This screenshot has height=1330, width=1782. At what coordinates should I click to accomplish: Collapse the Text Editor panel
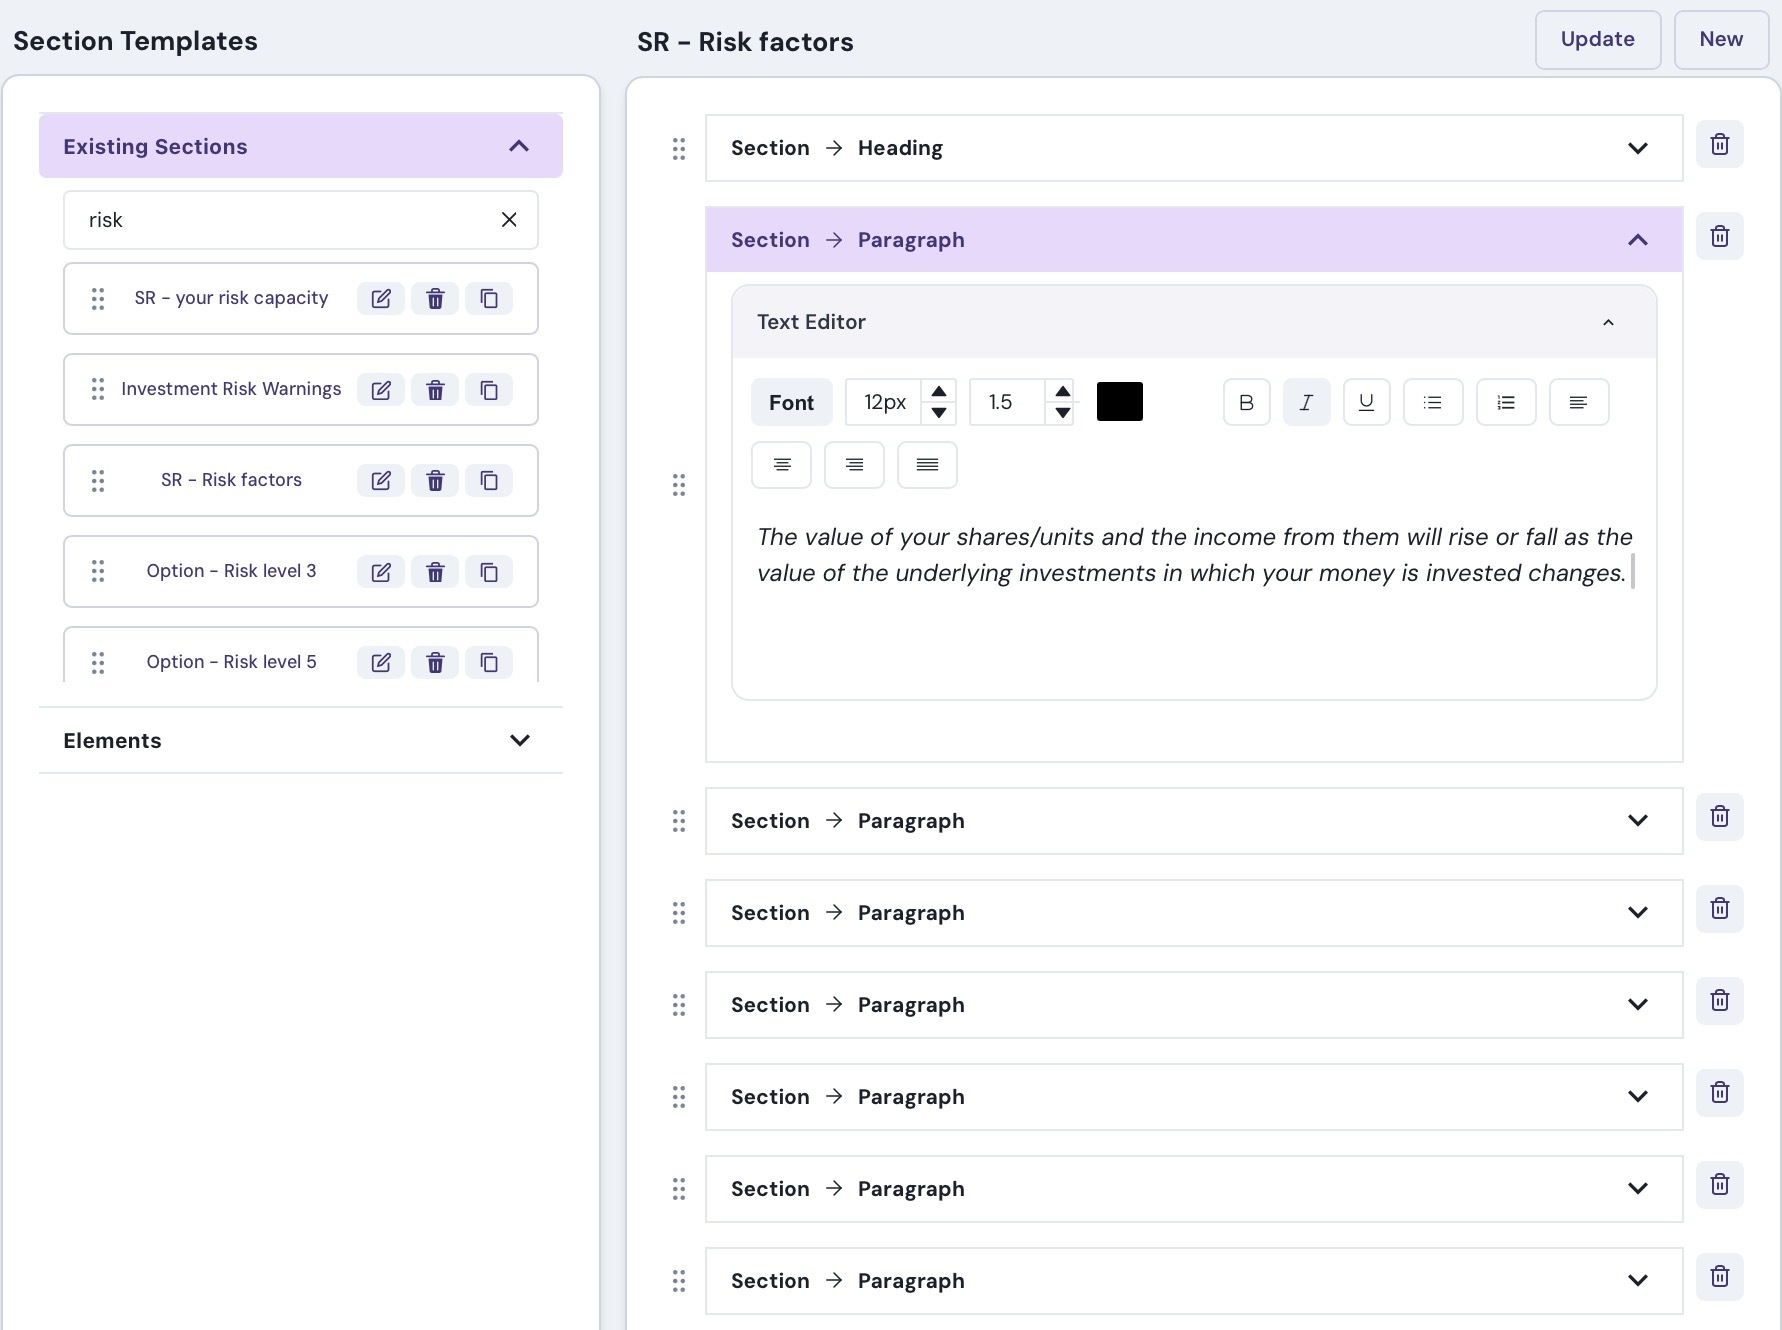coord(1608,322)
